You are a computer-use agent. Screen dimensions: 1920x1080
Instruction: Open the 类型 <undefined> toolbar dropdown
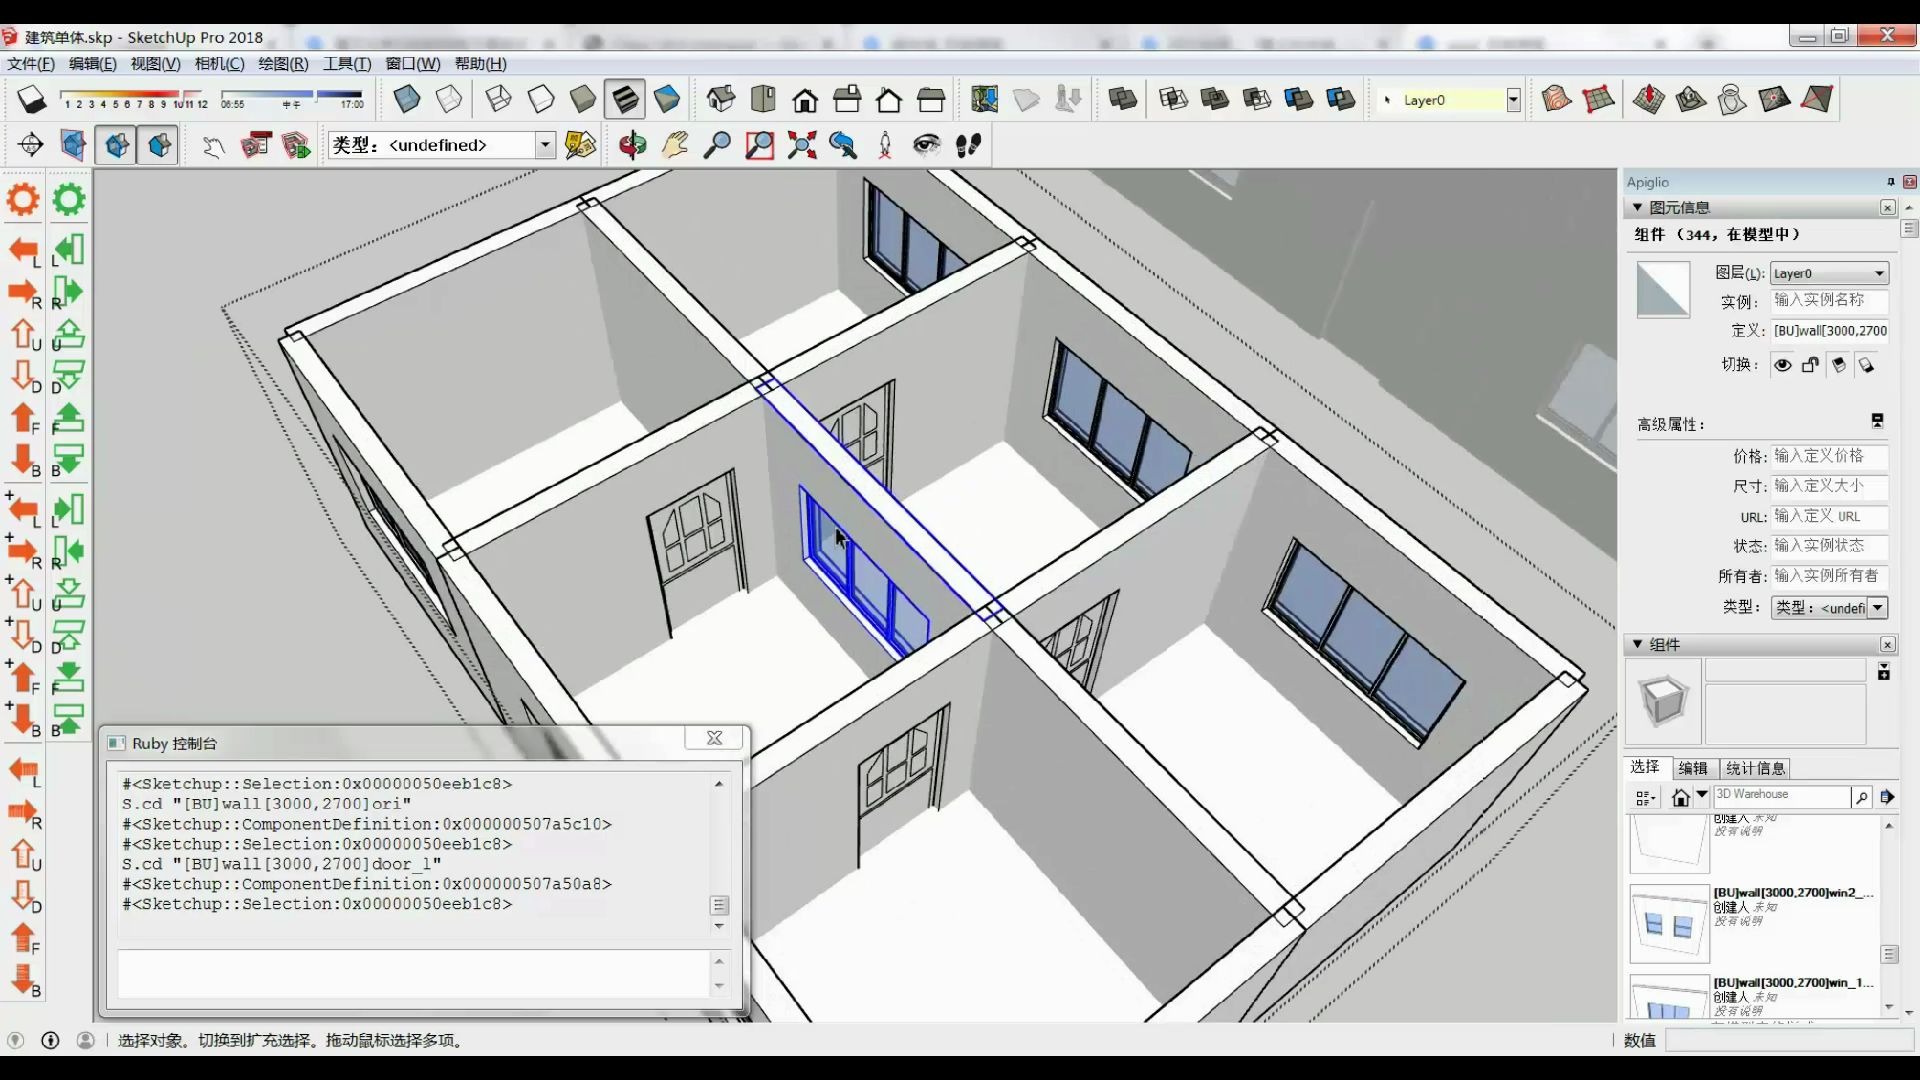point(545,146)
